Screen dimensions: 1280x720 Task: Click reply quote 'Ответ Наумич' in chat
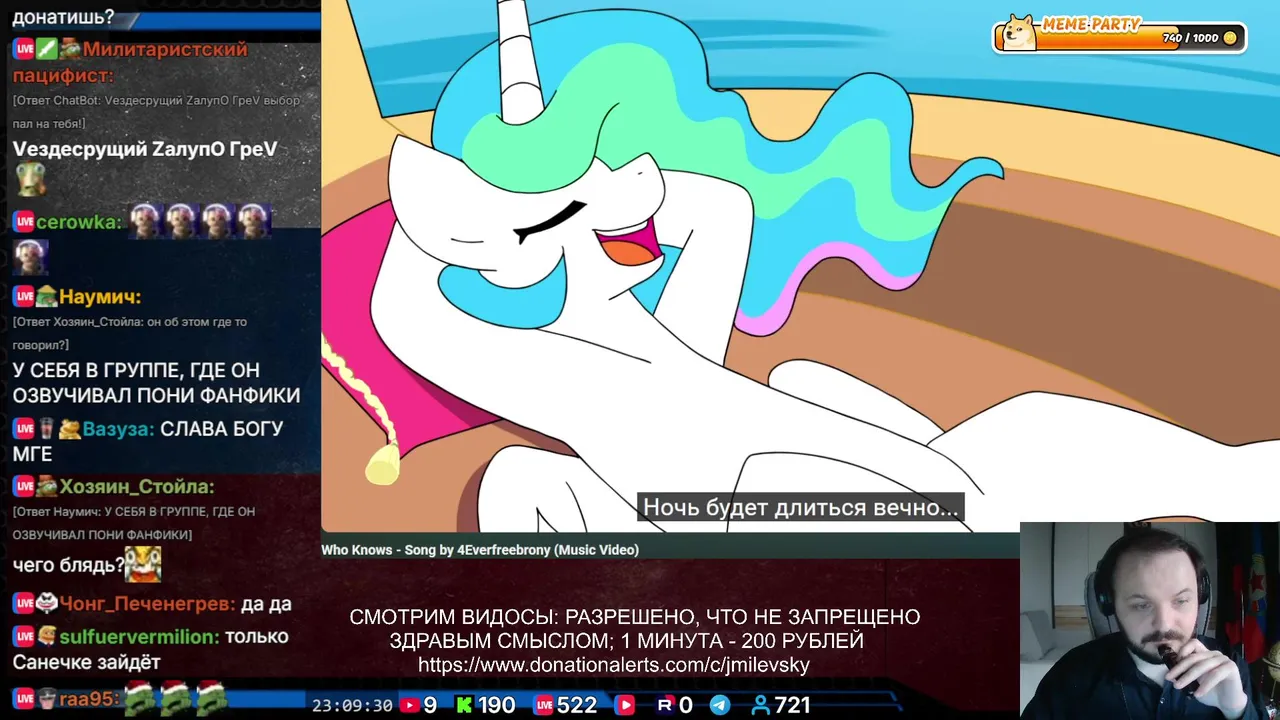pyautogui.click(x=134, y=522)
